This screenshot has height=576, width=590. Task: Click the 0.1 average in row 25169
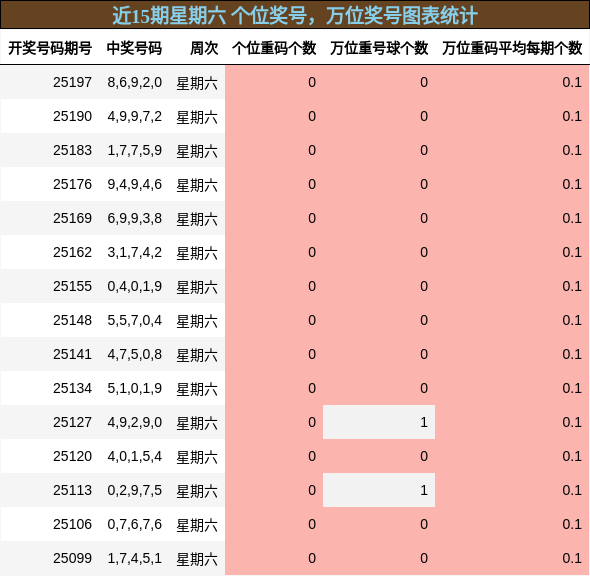(x=572, y=218)
